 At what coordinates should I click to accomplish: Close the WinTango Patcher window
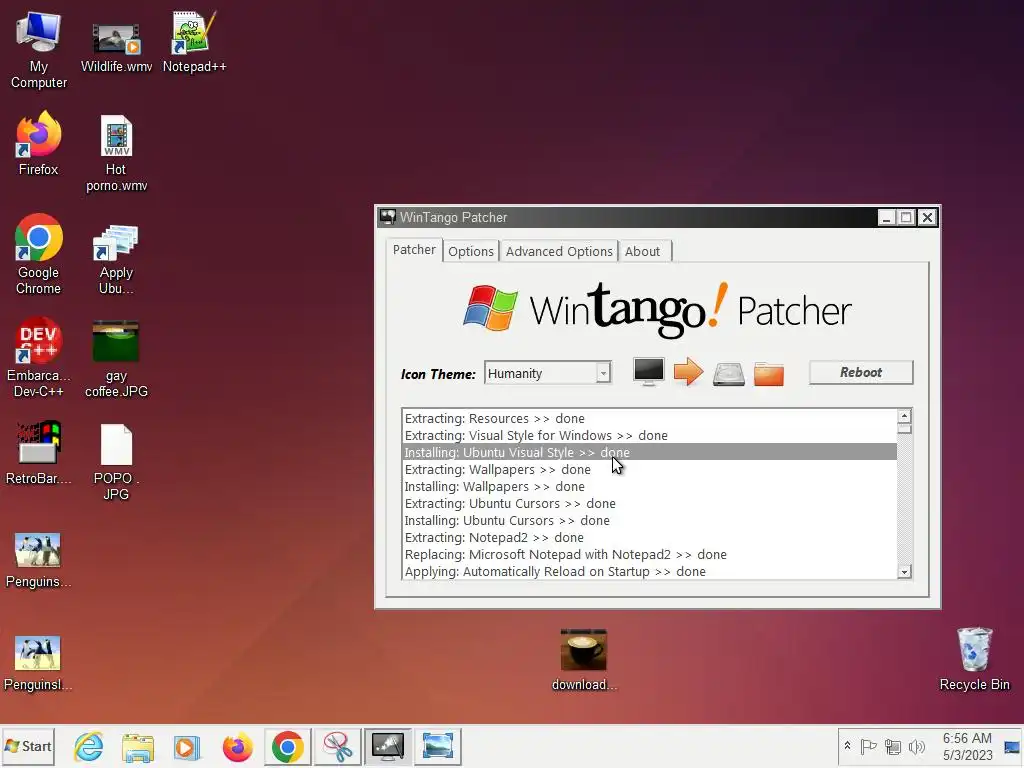[x=927, y=217]
